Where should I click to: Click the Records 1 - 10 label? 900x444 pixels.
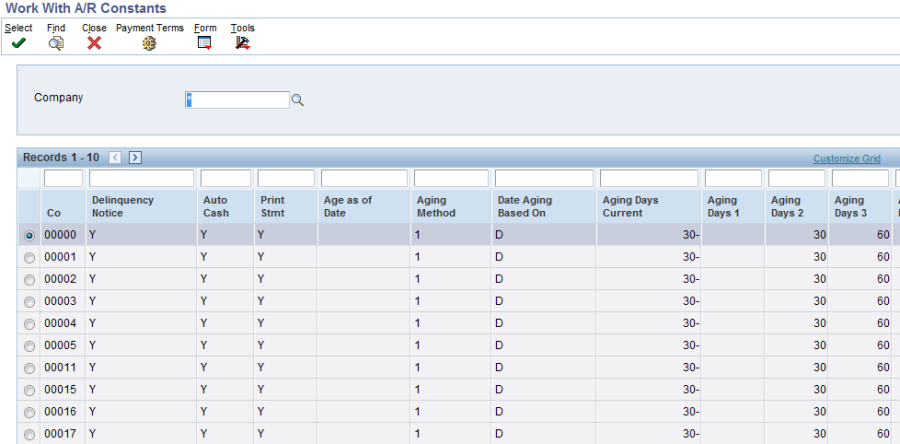tap(61, 157)
